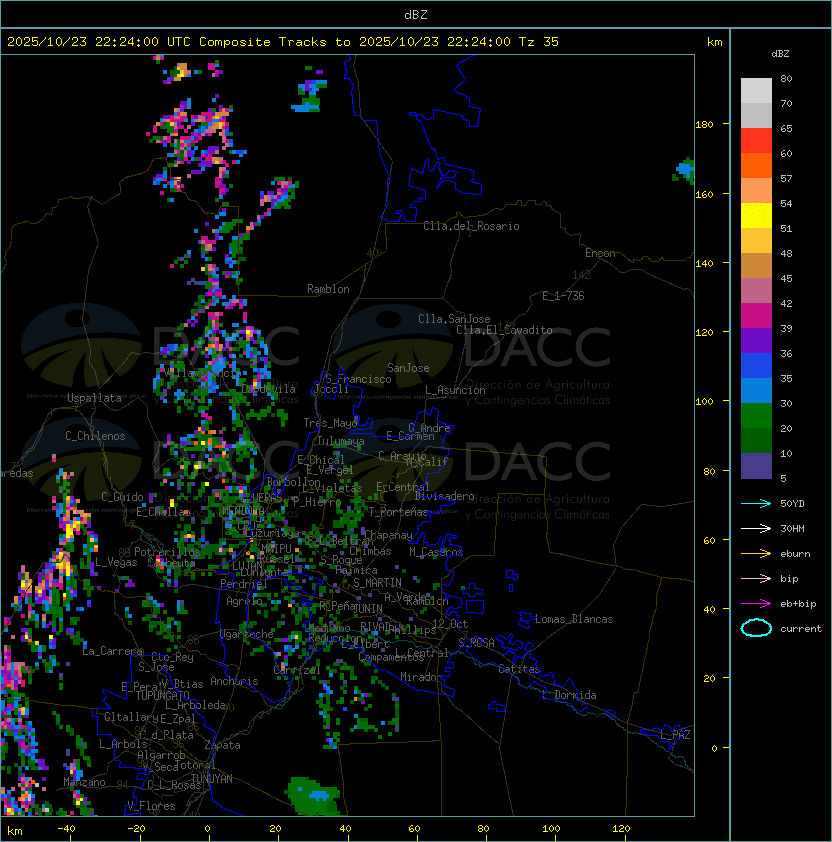
Task: Click the Ugarteche label
Action: tap(247, 634)
